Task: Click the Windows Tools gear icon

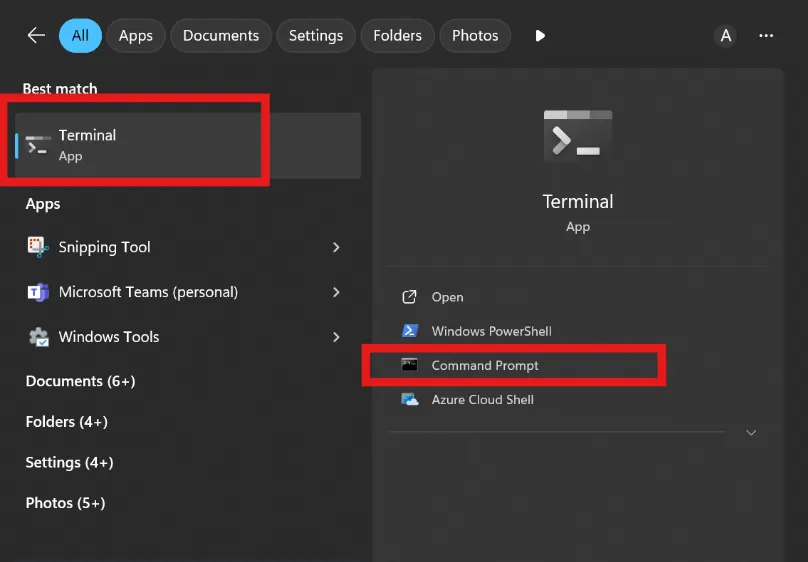Action: (38, 337)
